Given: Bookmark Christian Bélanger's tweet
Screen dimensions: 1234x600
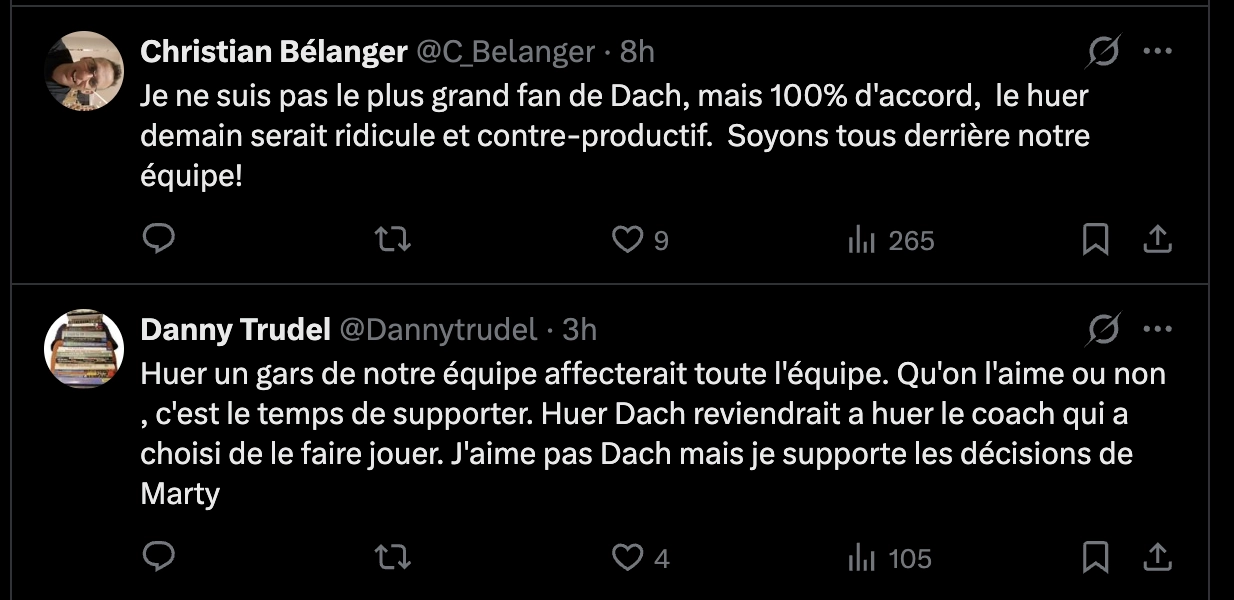Looking at the screenshot, I should click(x=1096, y=239).
